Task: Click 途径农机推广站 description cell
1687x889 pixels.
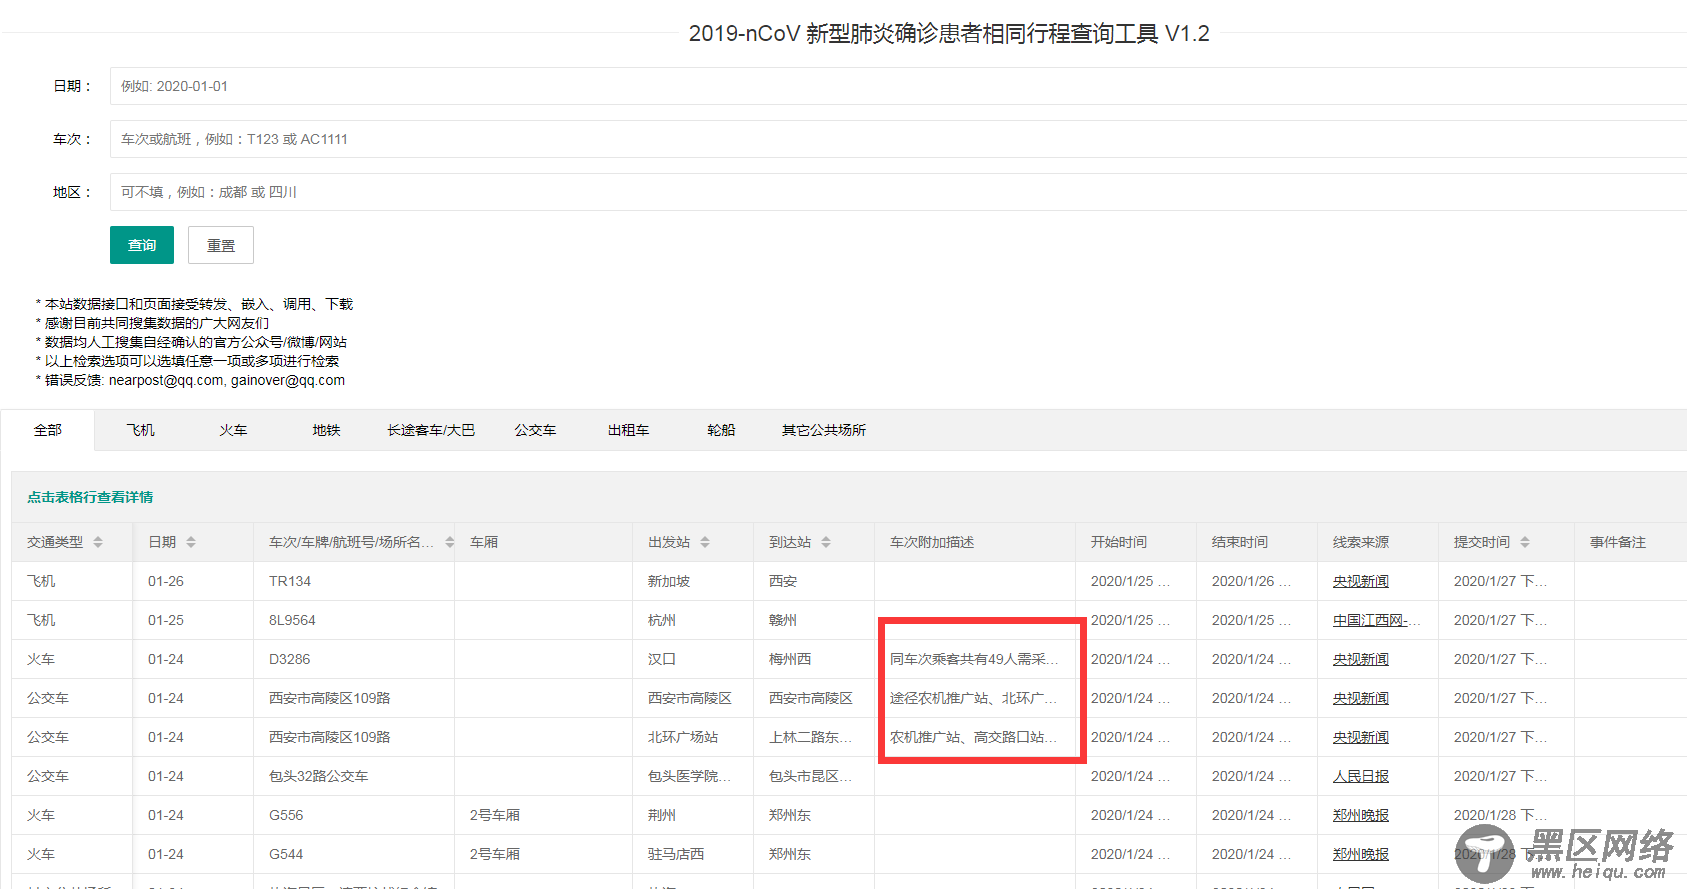Action: pos(975,698)
